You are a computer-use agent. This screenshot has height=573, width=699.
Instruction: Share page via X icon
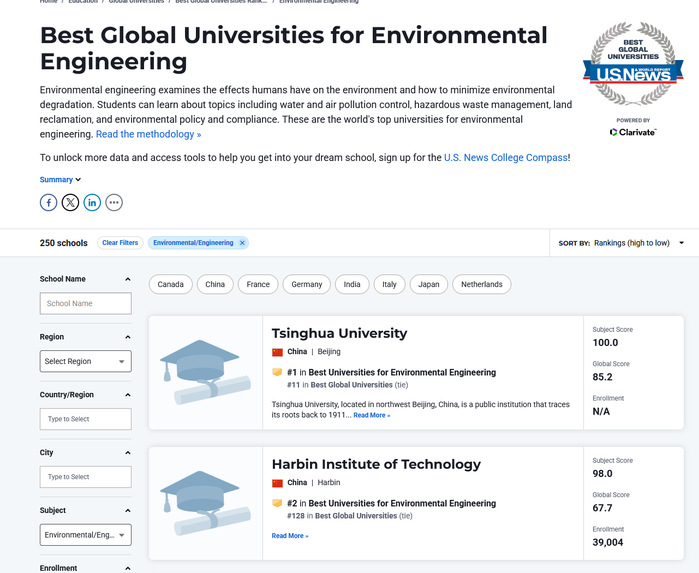[70, 203]
